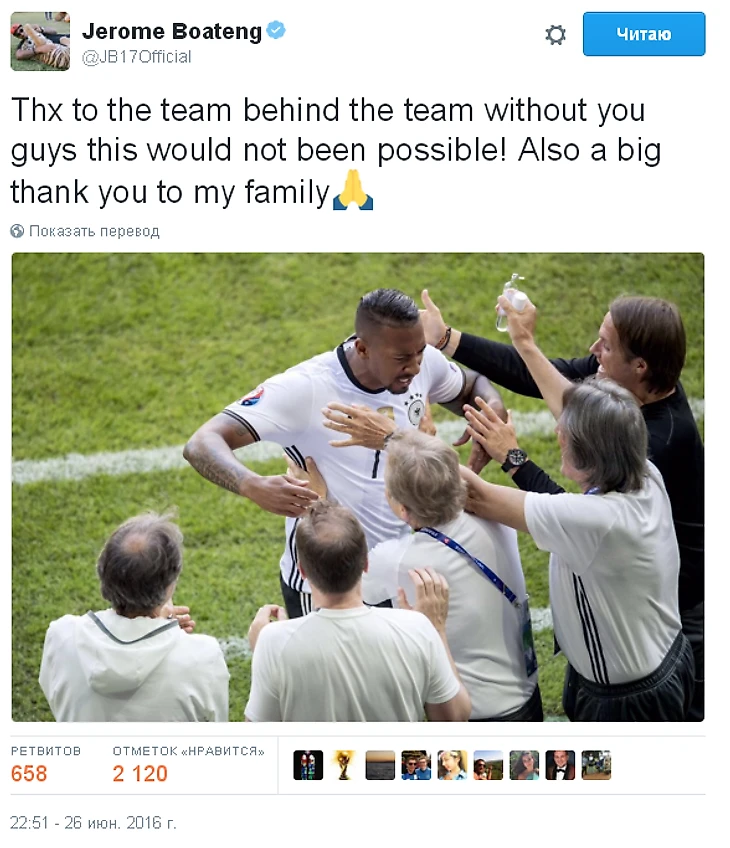The height and width of the screenshot is (848, 730).
Task: Open the two men in sunglasses avatar
Action: point(416,765)
